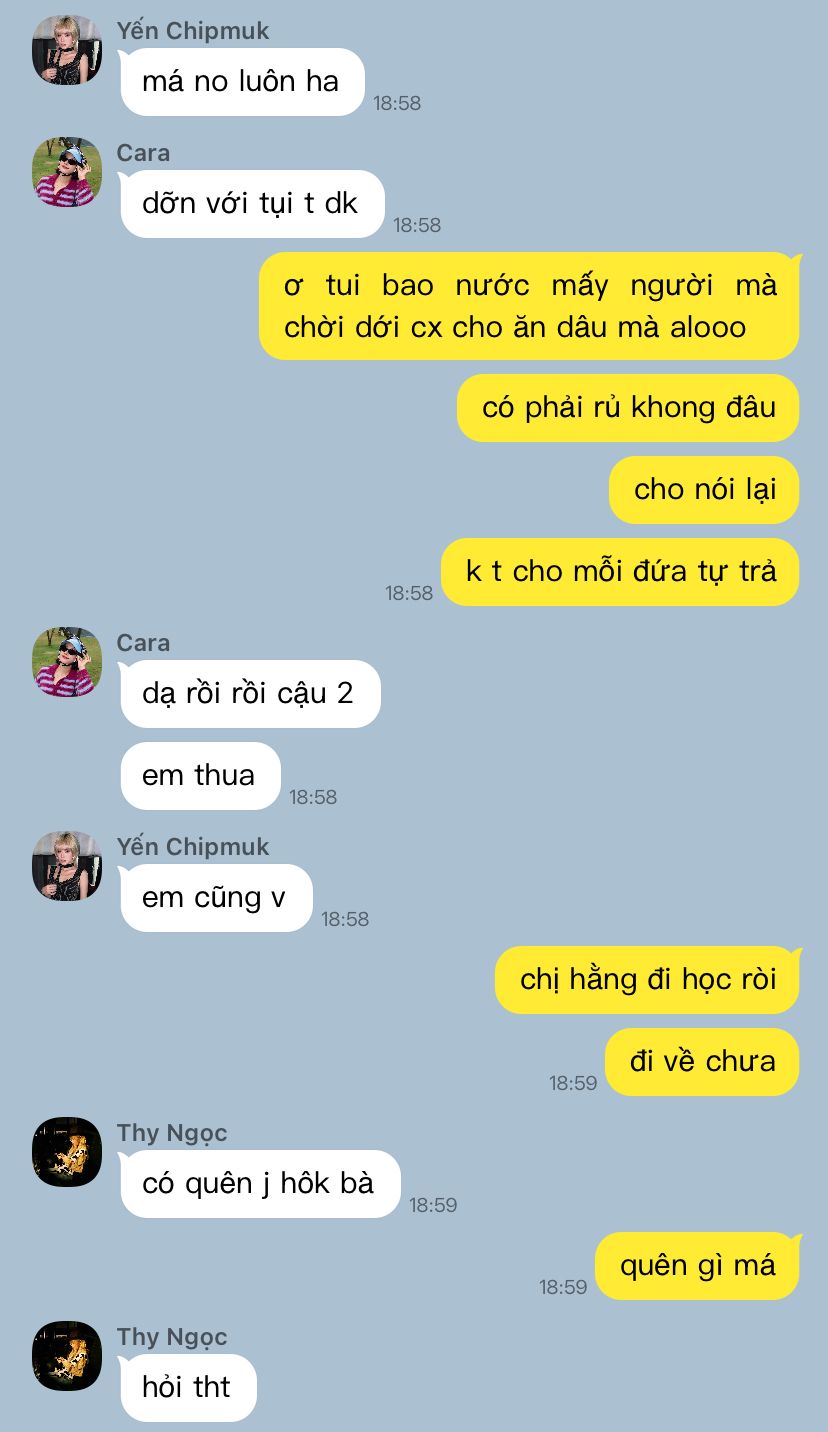Select the 'dỡn với tụi t dk' message
The image size is (828, 1432).
tap(252, 204)
